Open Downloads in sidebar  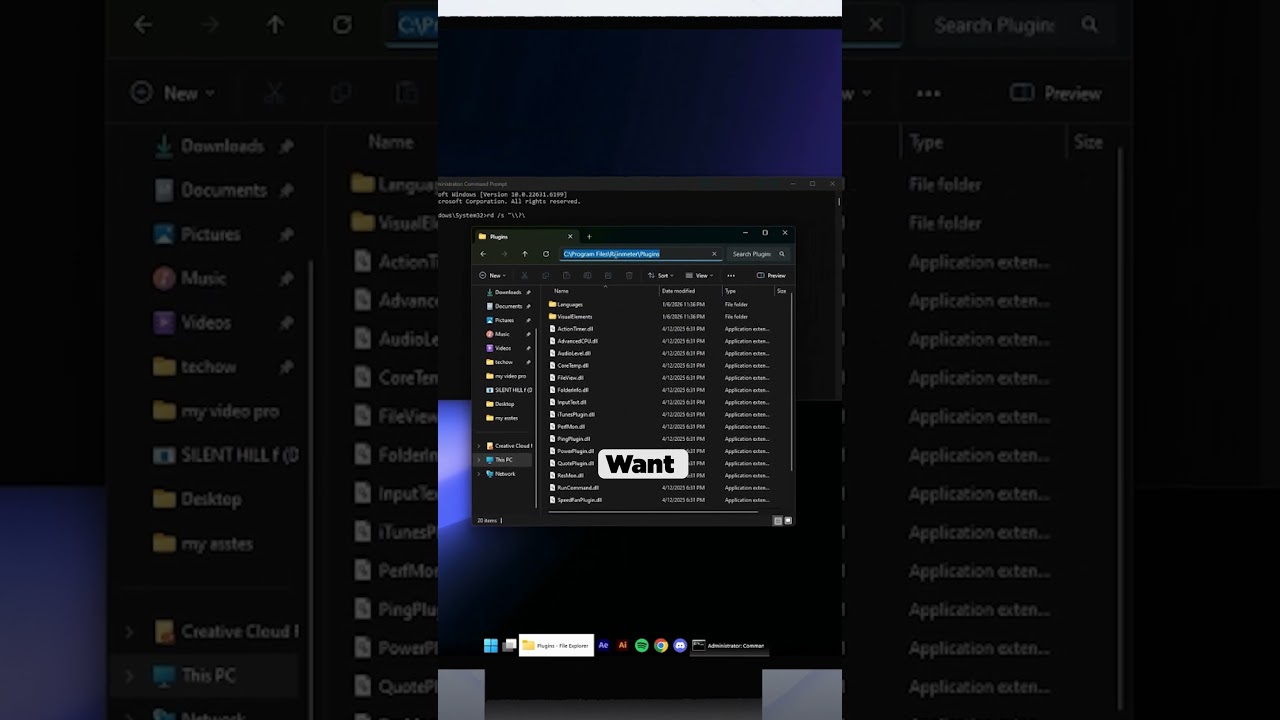tap(508, 292)
